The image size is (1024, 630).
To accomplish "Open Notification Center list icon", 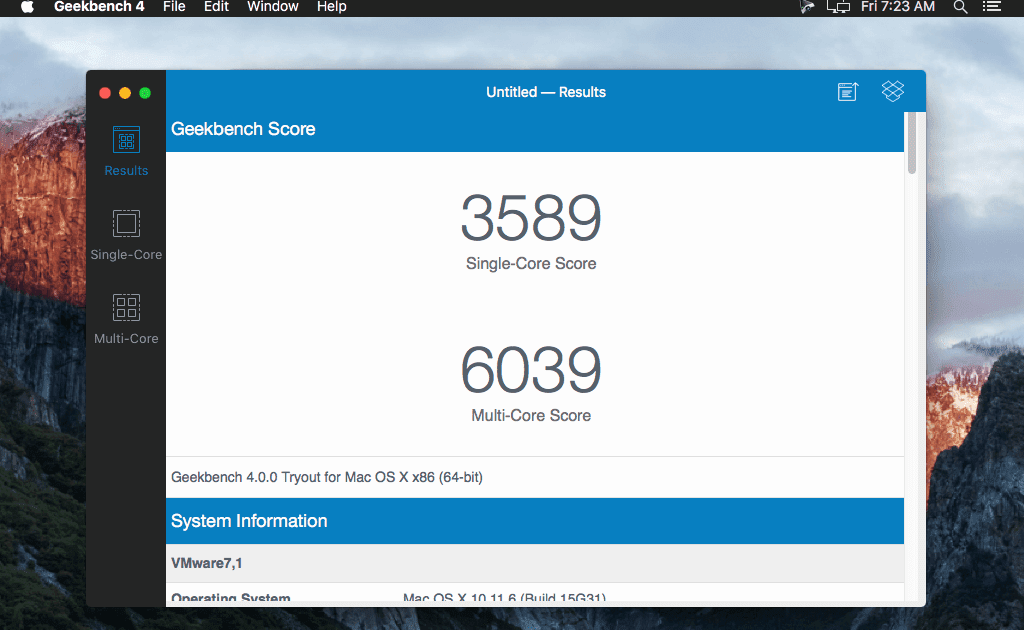I will click(992, 7).
